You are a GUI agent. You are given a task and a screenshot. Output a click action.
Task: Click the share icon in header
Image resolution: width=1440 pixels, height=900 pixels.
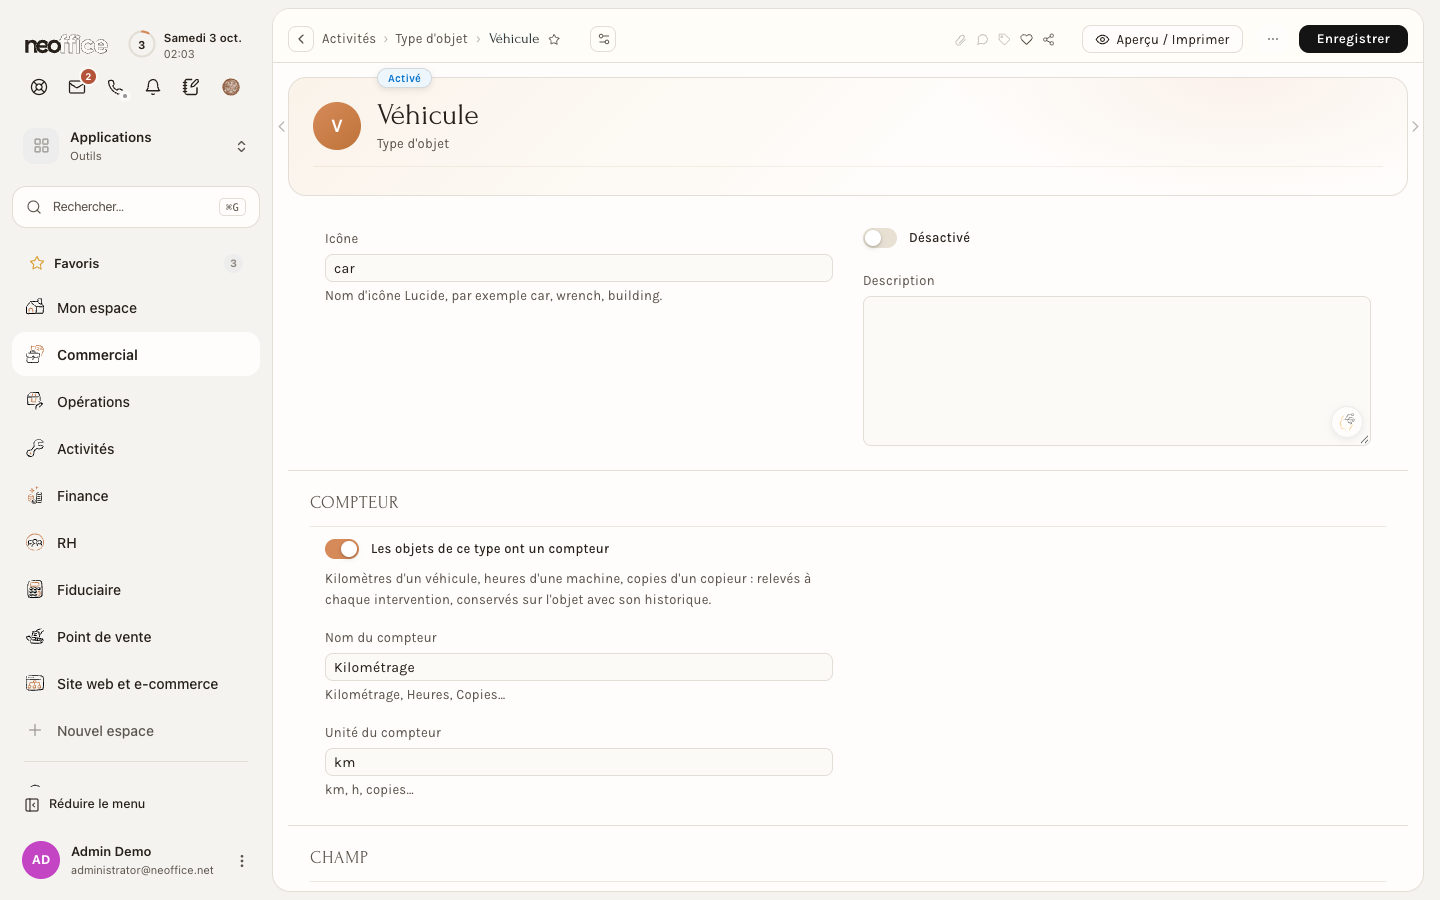click(x=1048, y=40)
